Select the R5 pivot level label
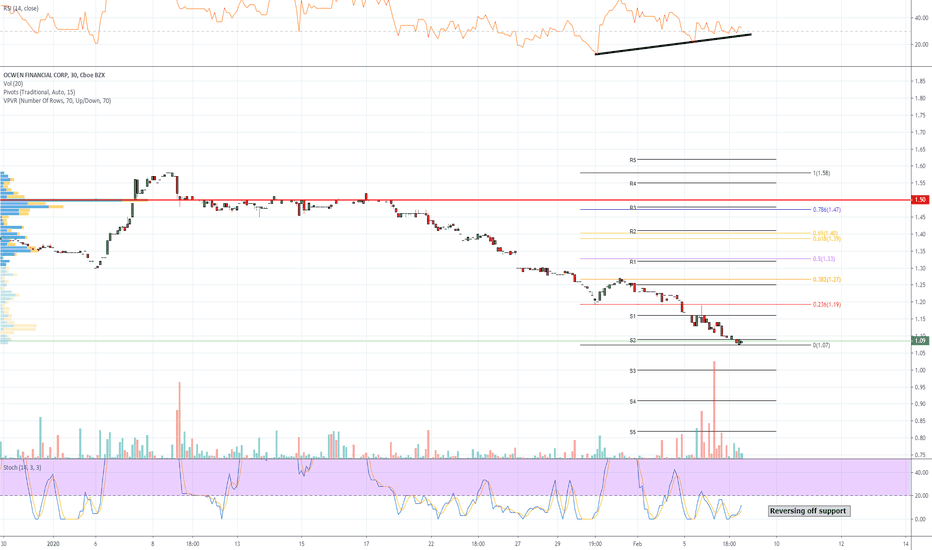Screen dimensions: 932x550 [633, 160]
